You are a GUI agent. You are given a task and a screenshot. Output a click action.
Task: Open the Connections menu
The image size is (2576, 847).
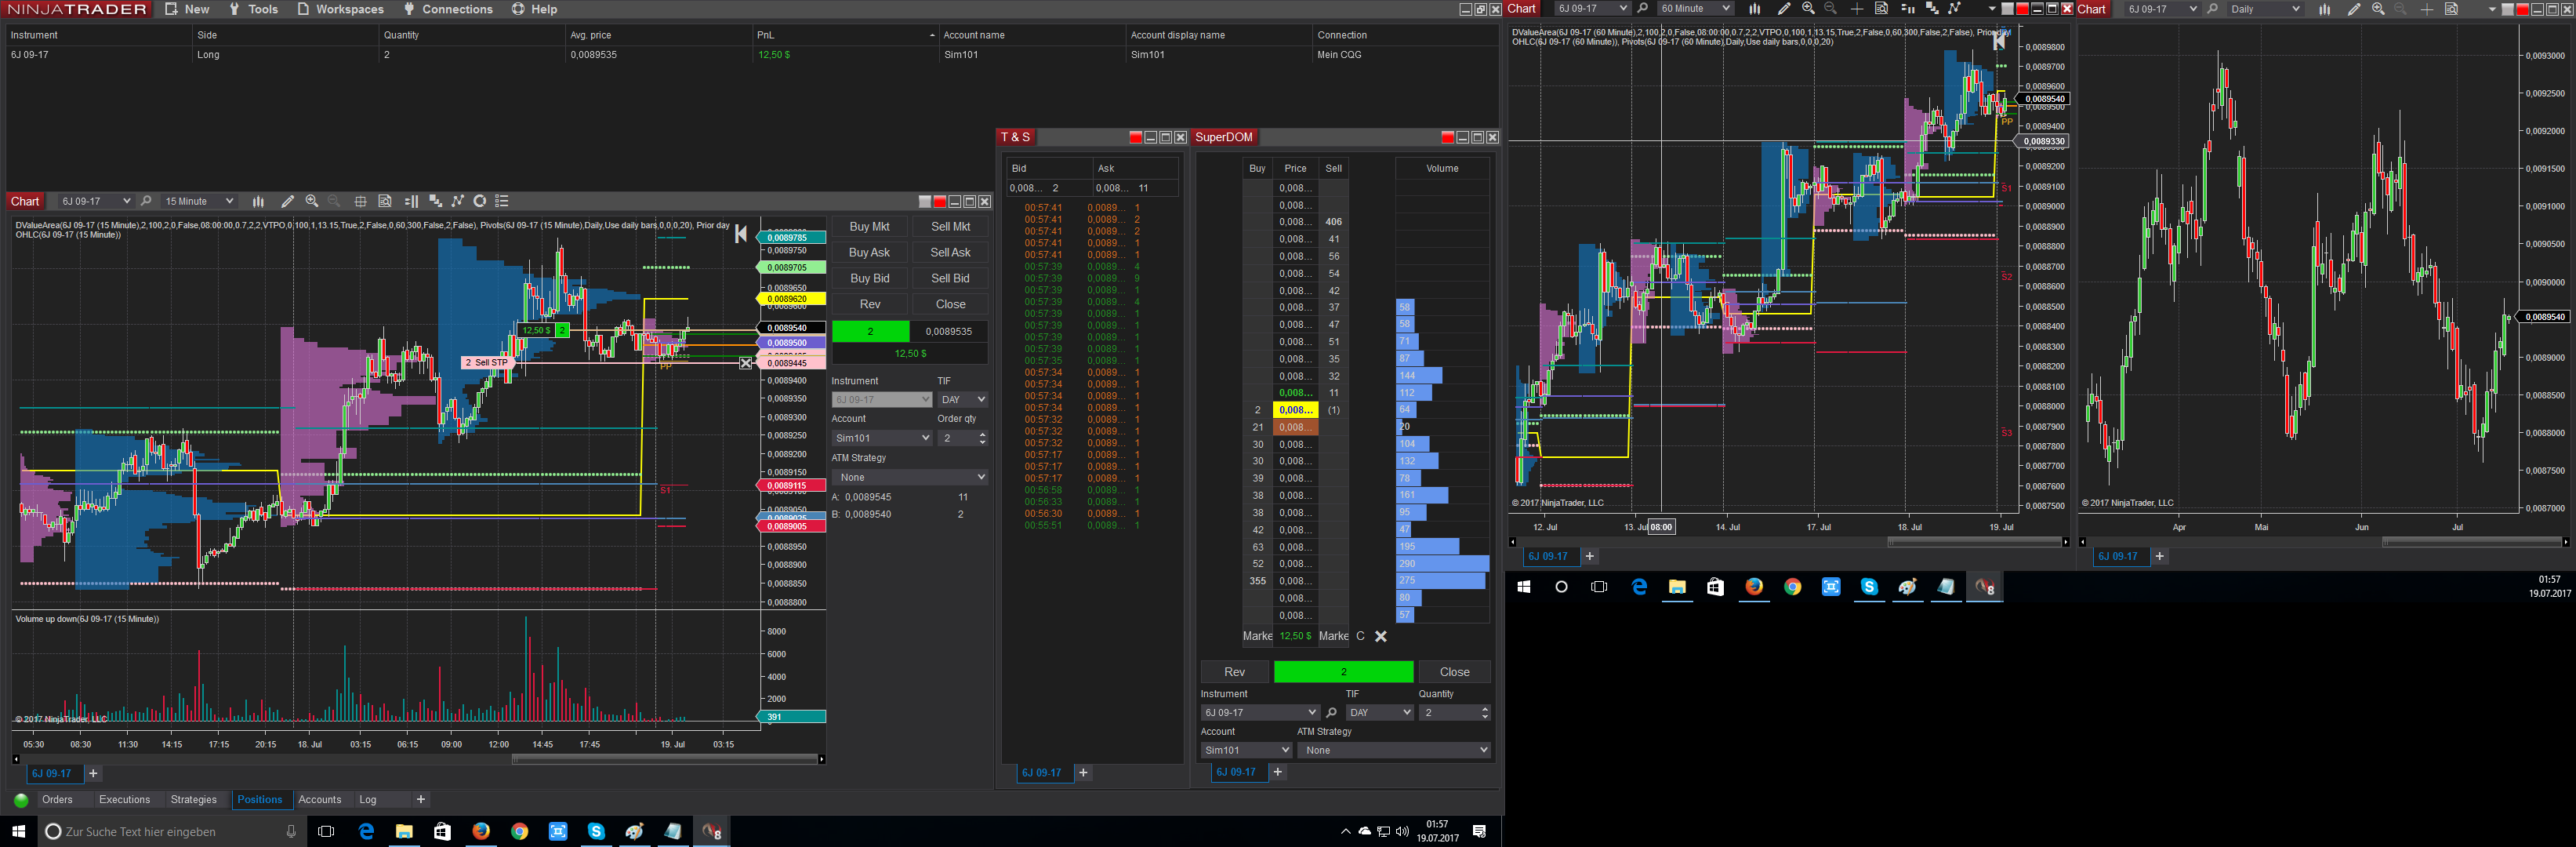(x=448, y=9)
